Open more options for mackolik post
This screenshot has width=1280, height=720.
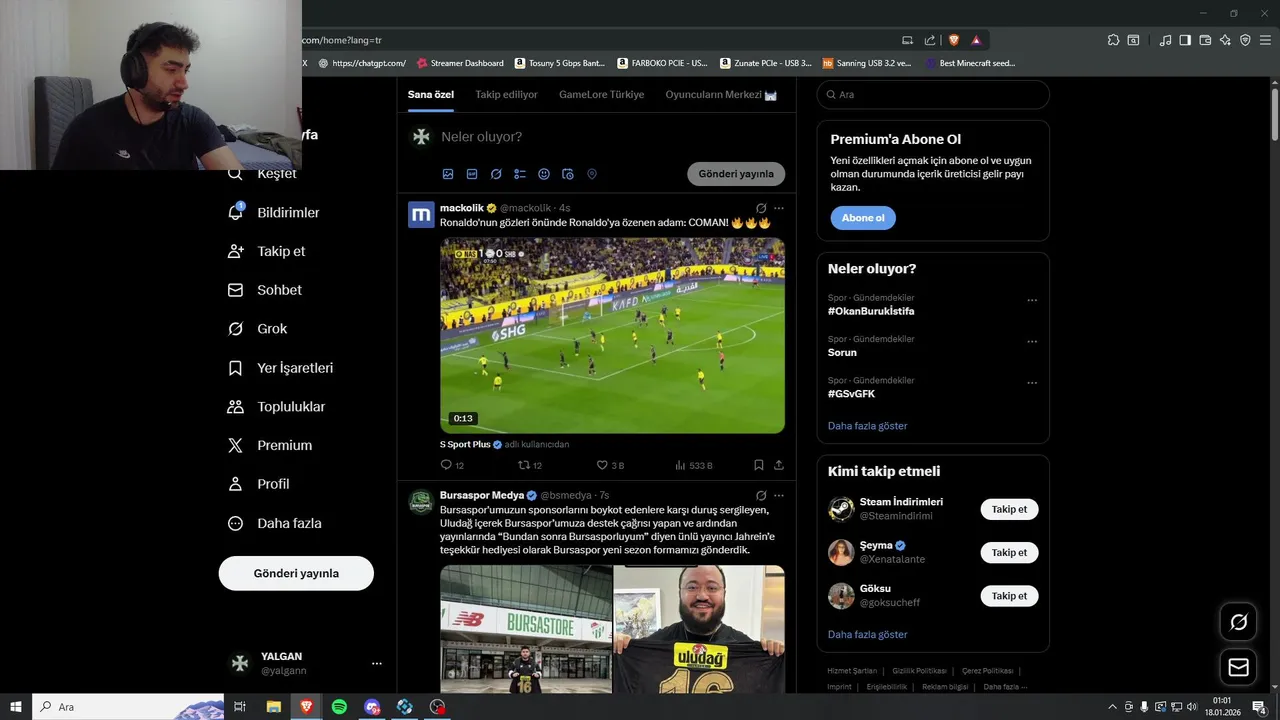(779, 208)
